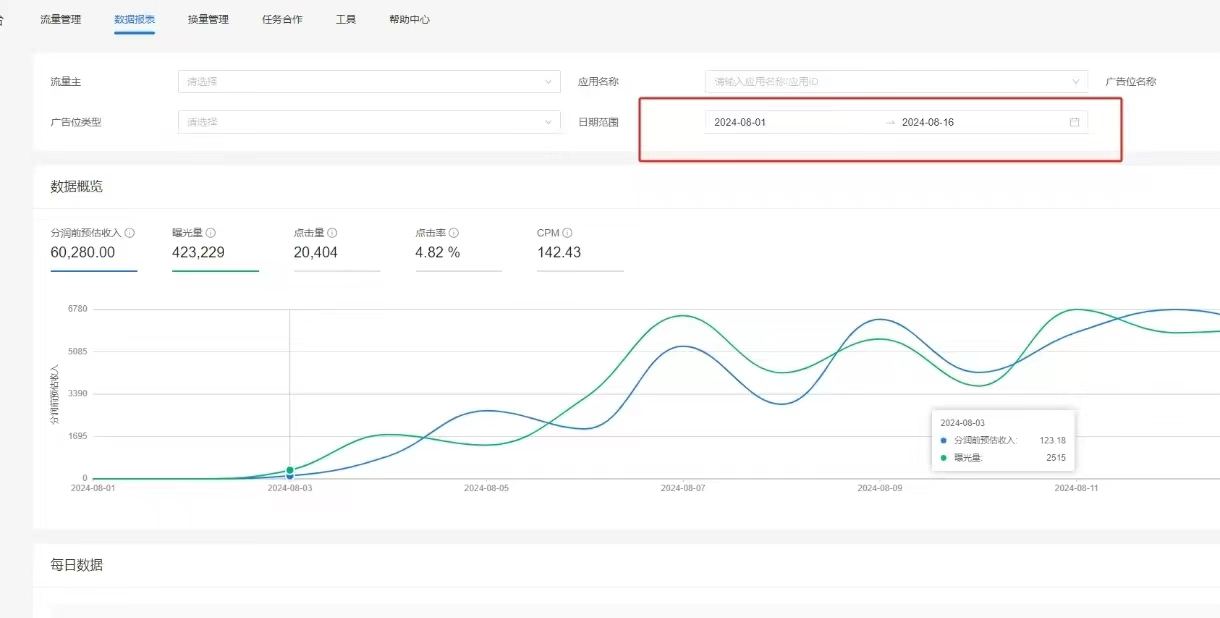1220x618 pixels.
Task: Open calendar icon in date range field
Action: (x=1074, y=122)
